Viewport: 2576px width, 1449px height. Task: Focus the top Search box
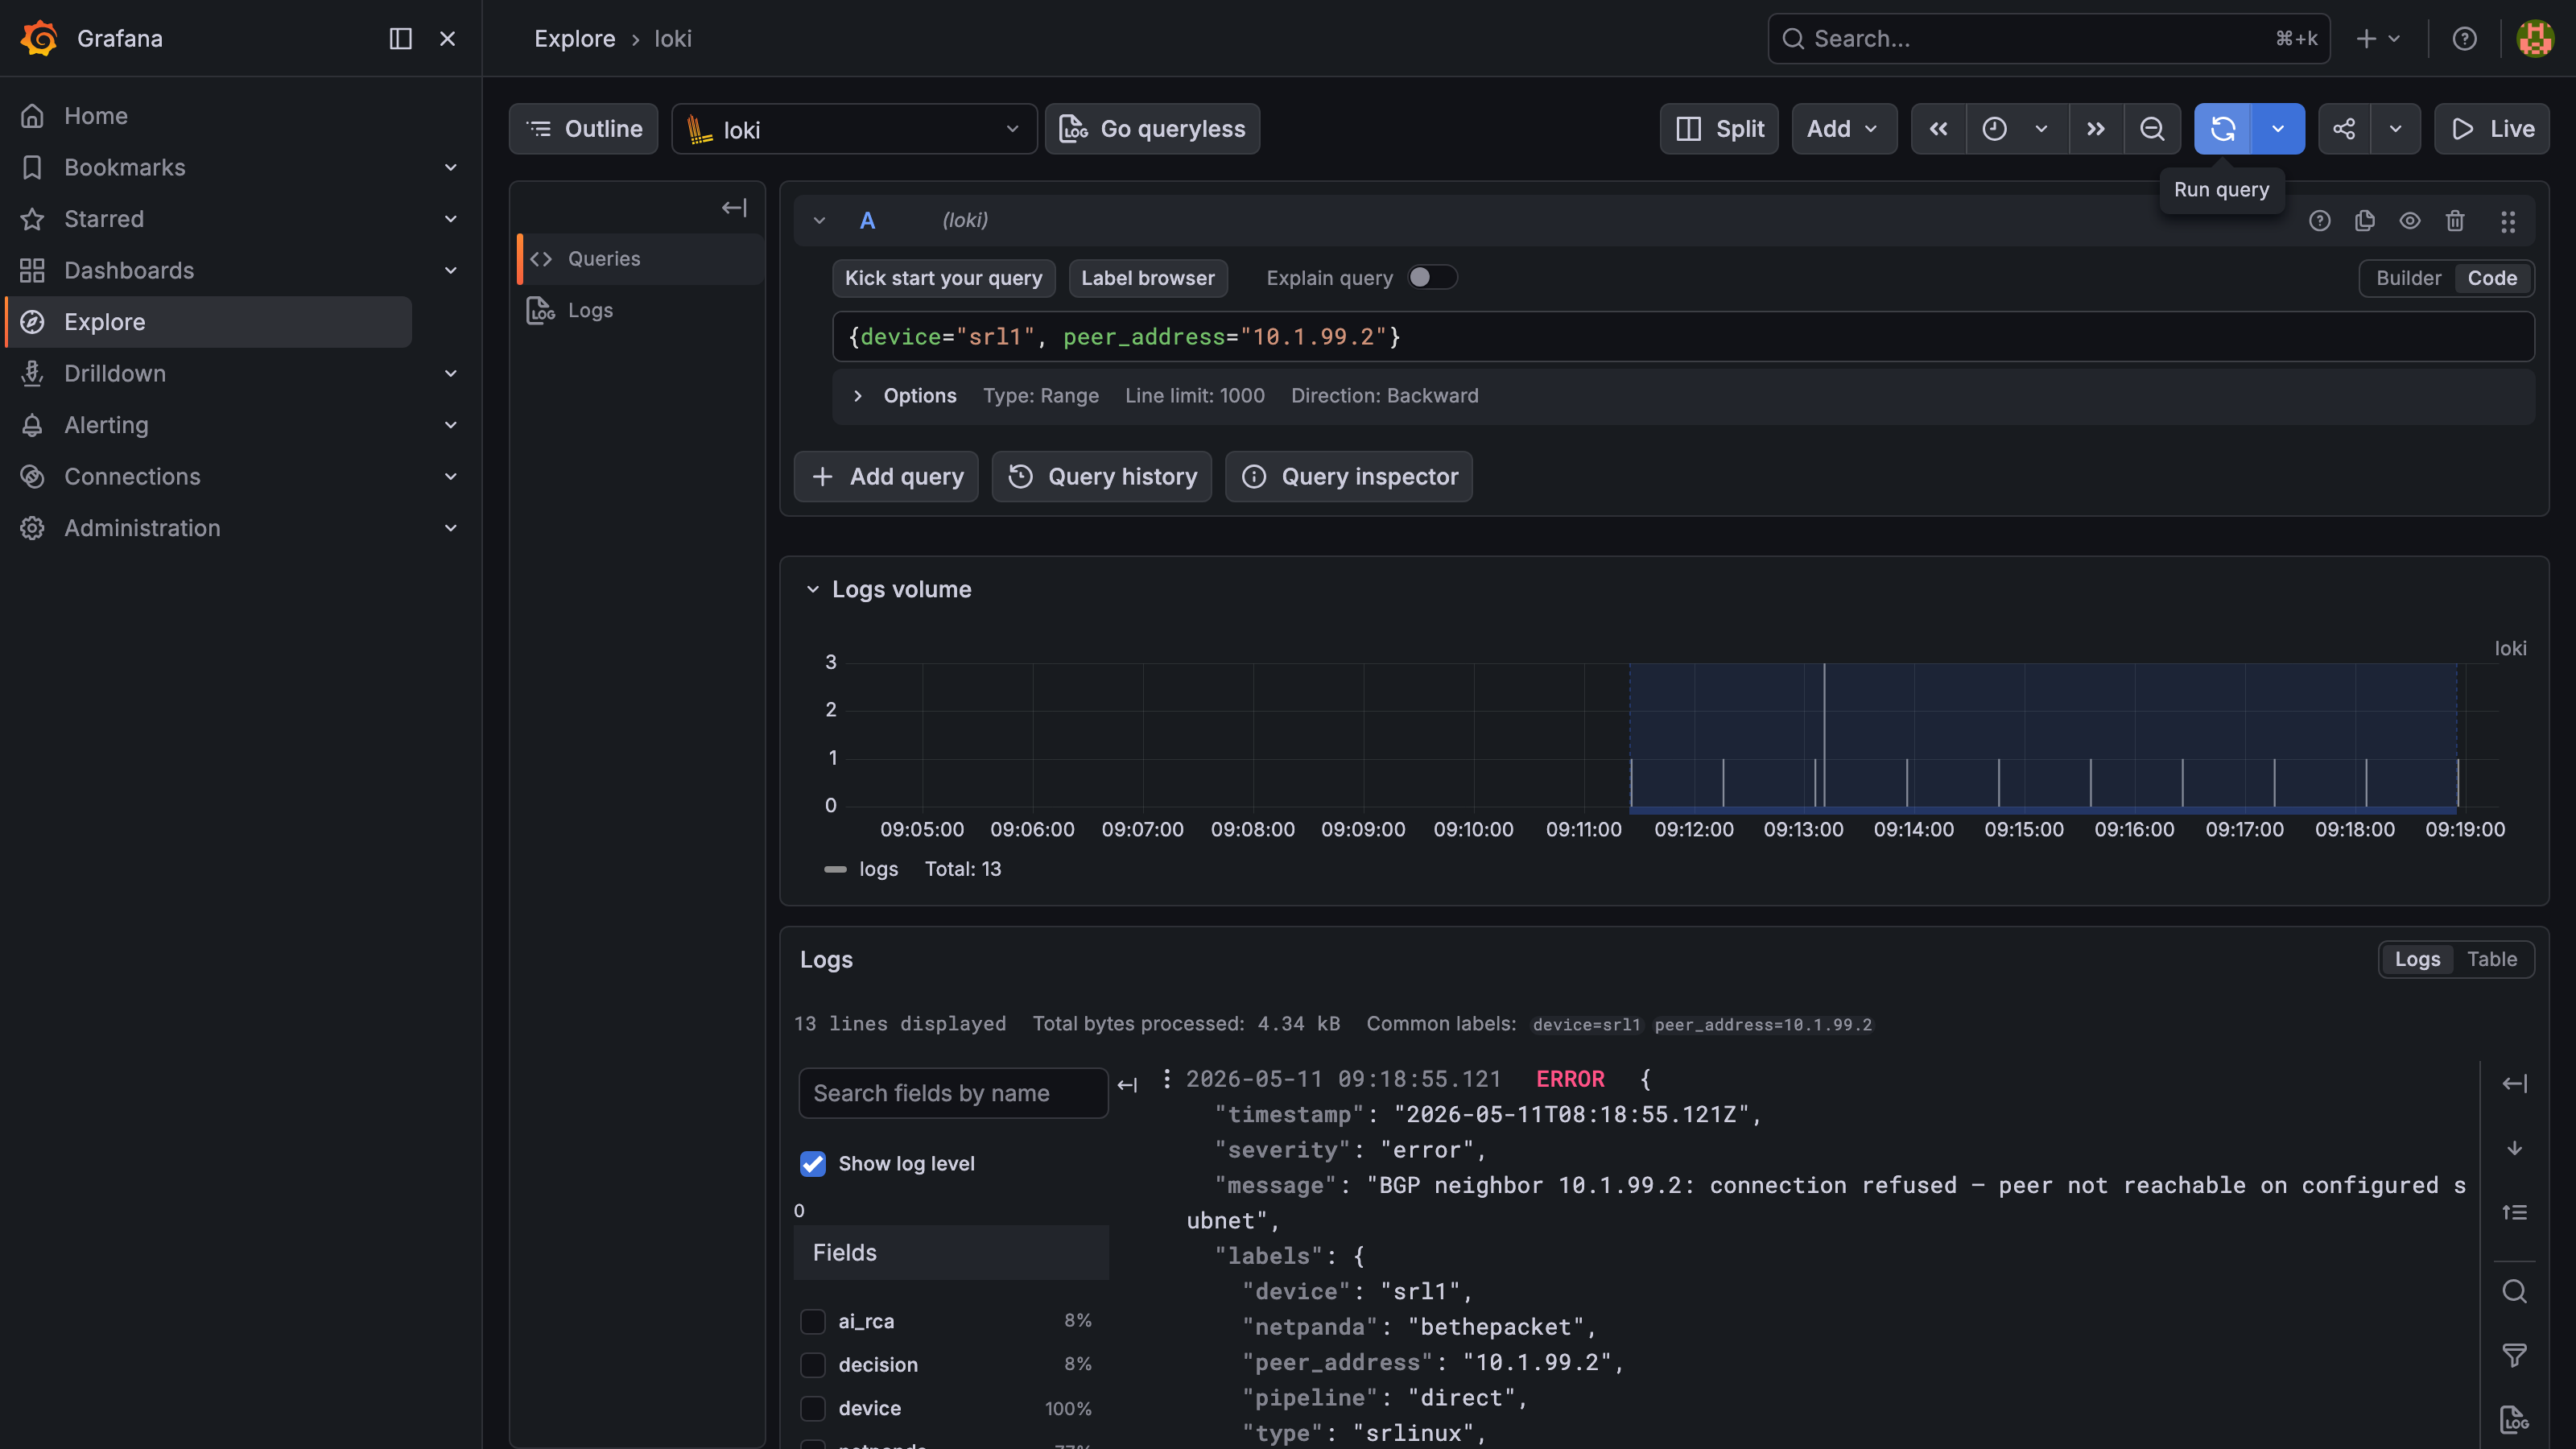(2049, 38)
